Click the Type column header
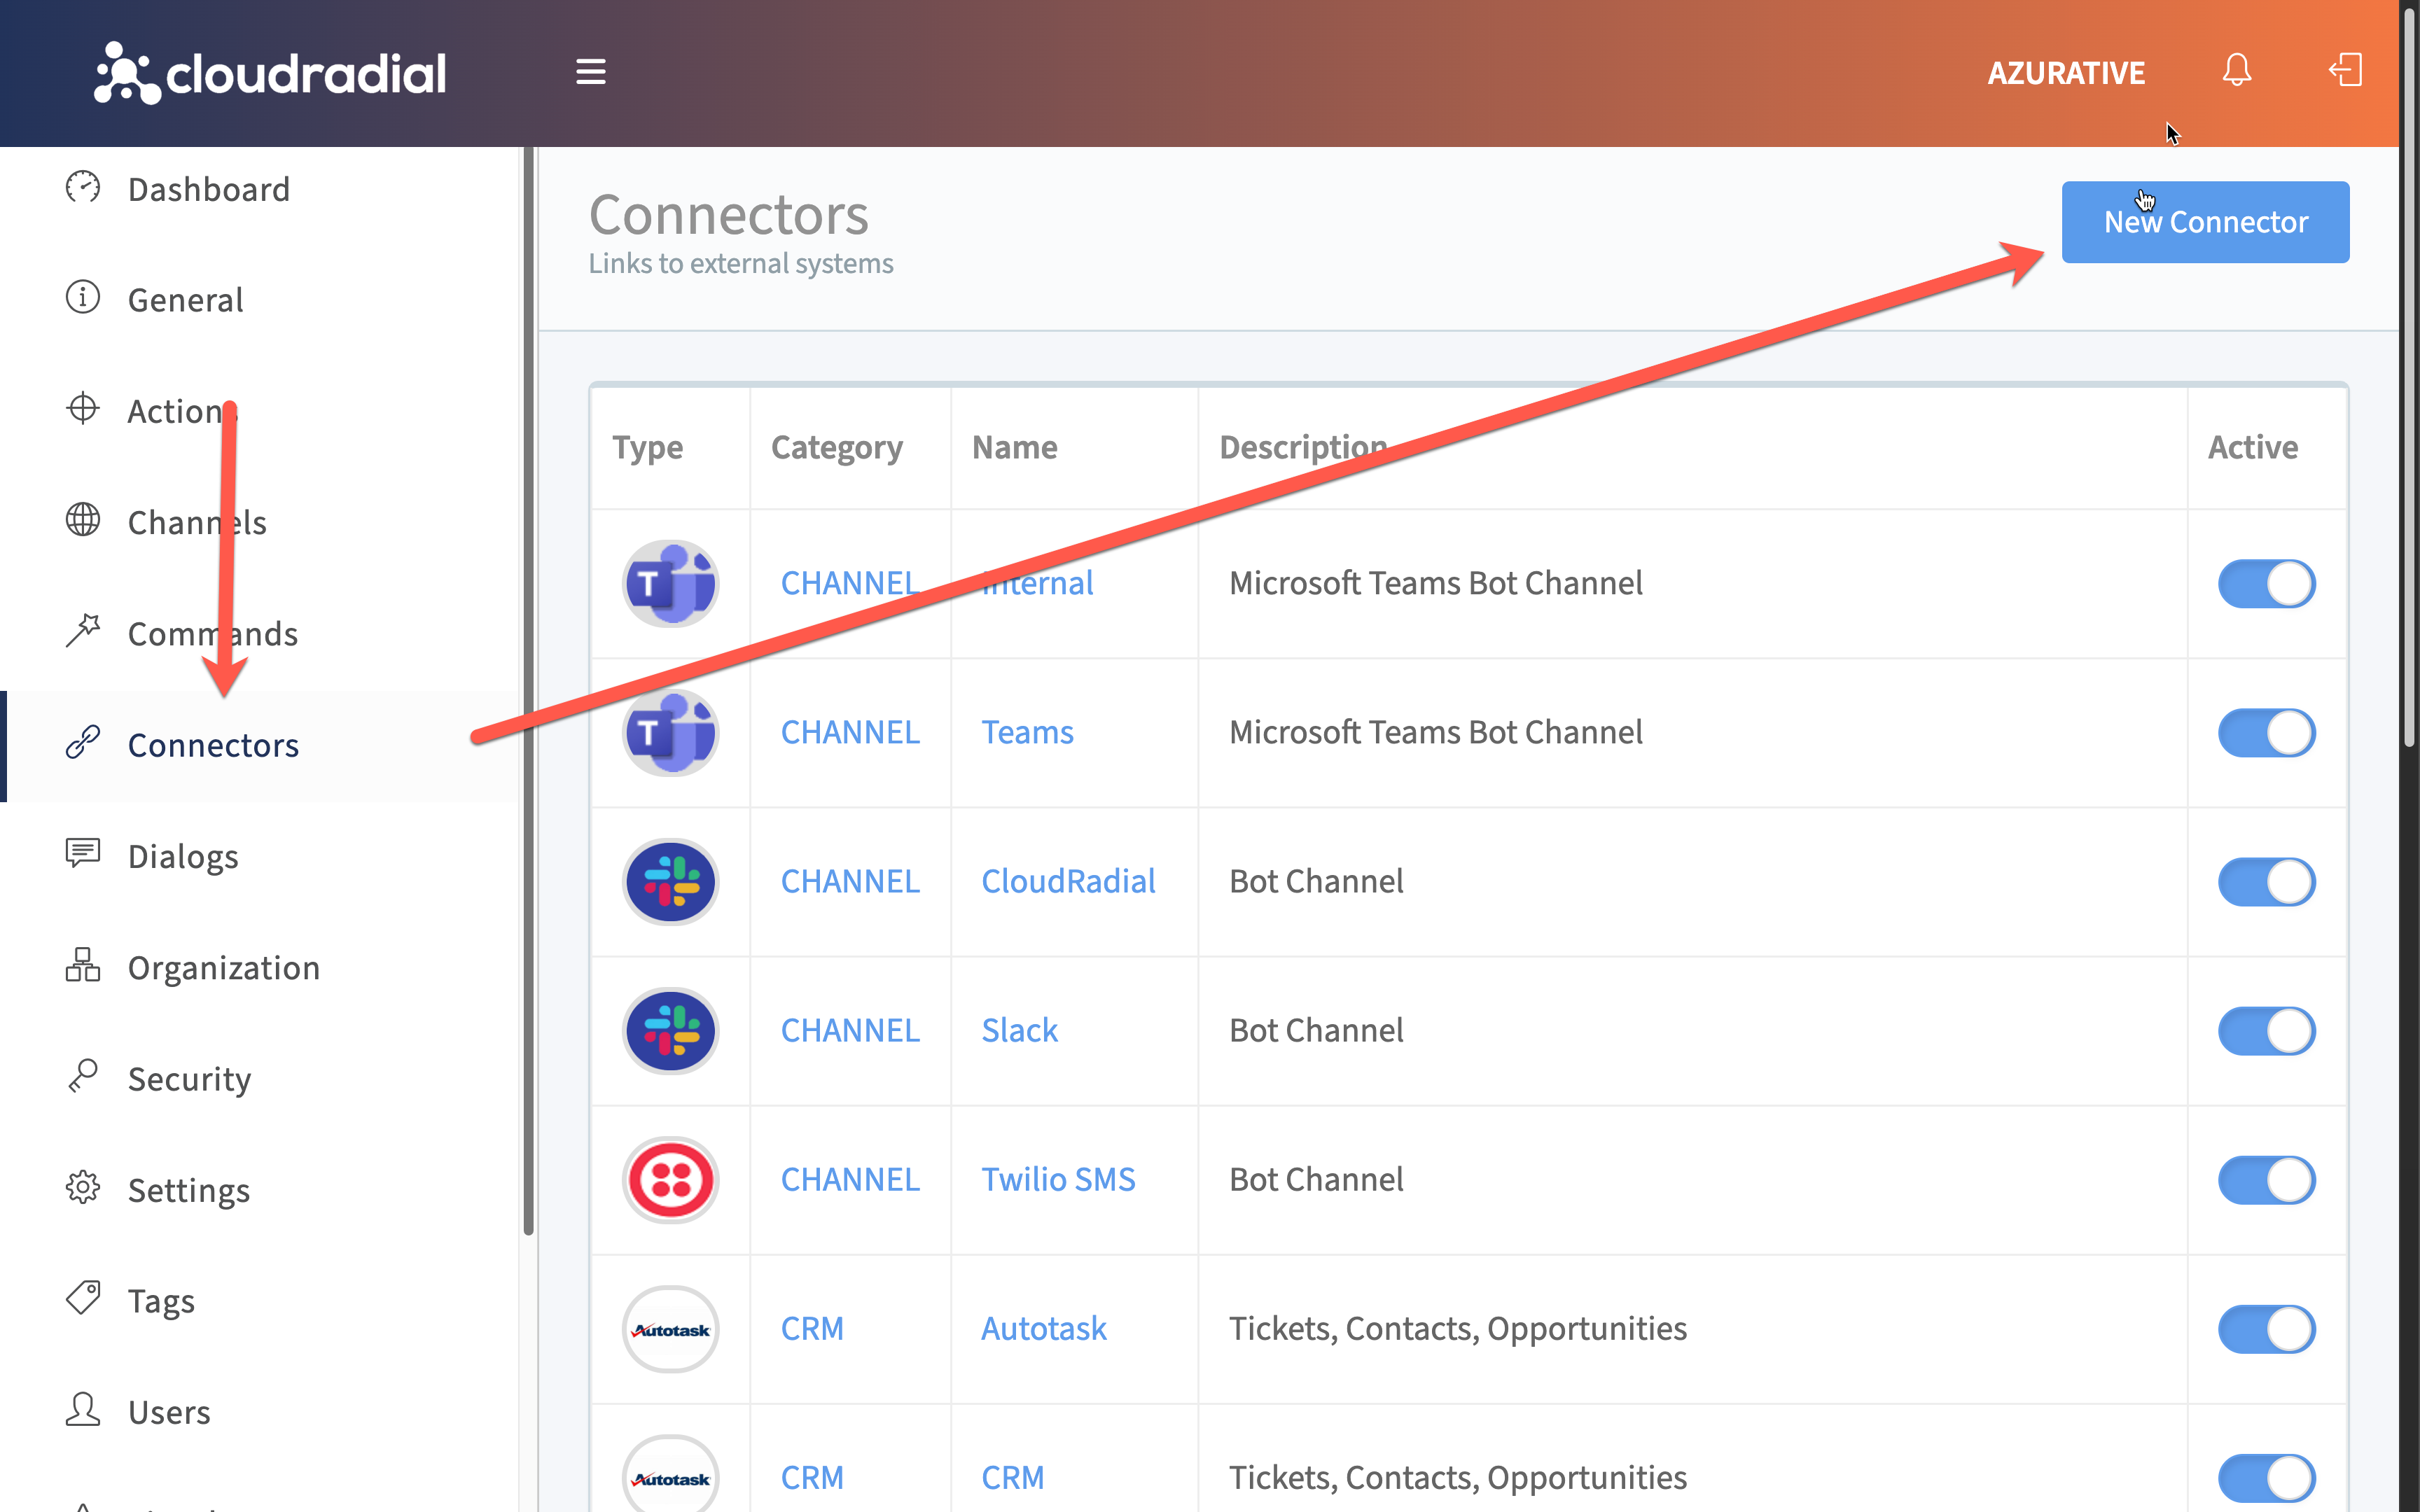This screenshot has height=1512, width=2420. (648, 447)
